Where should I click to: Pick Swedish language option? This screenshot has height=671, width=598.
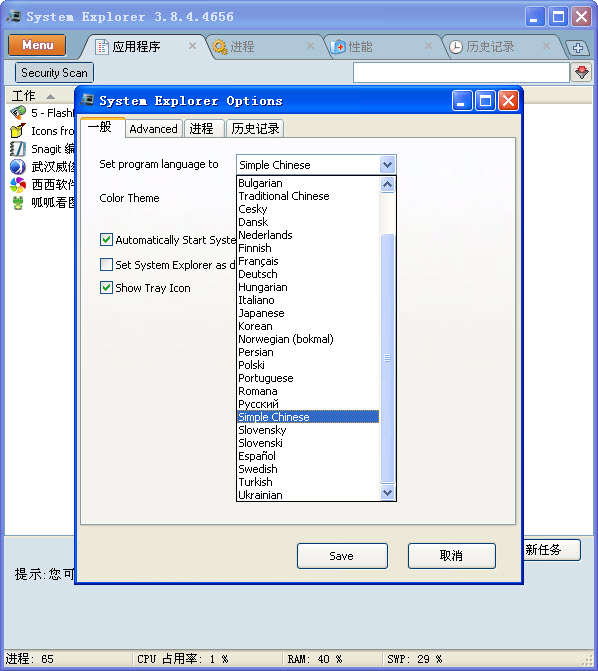point(308,469)
